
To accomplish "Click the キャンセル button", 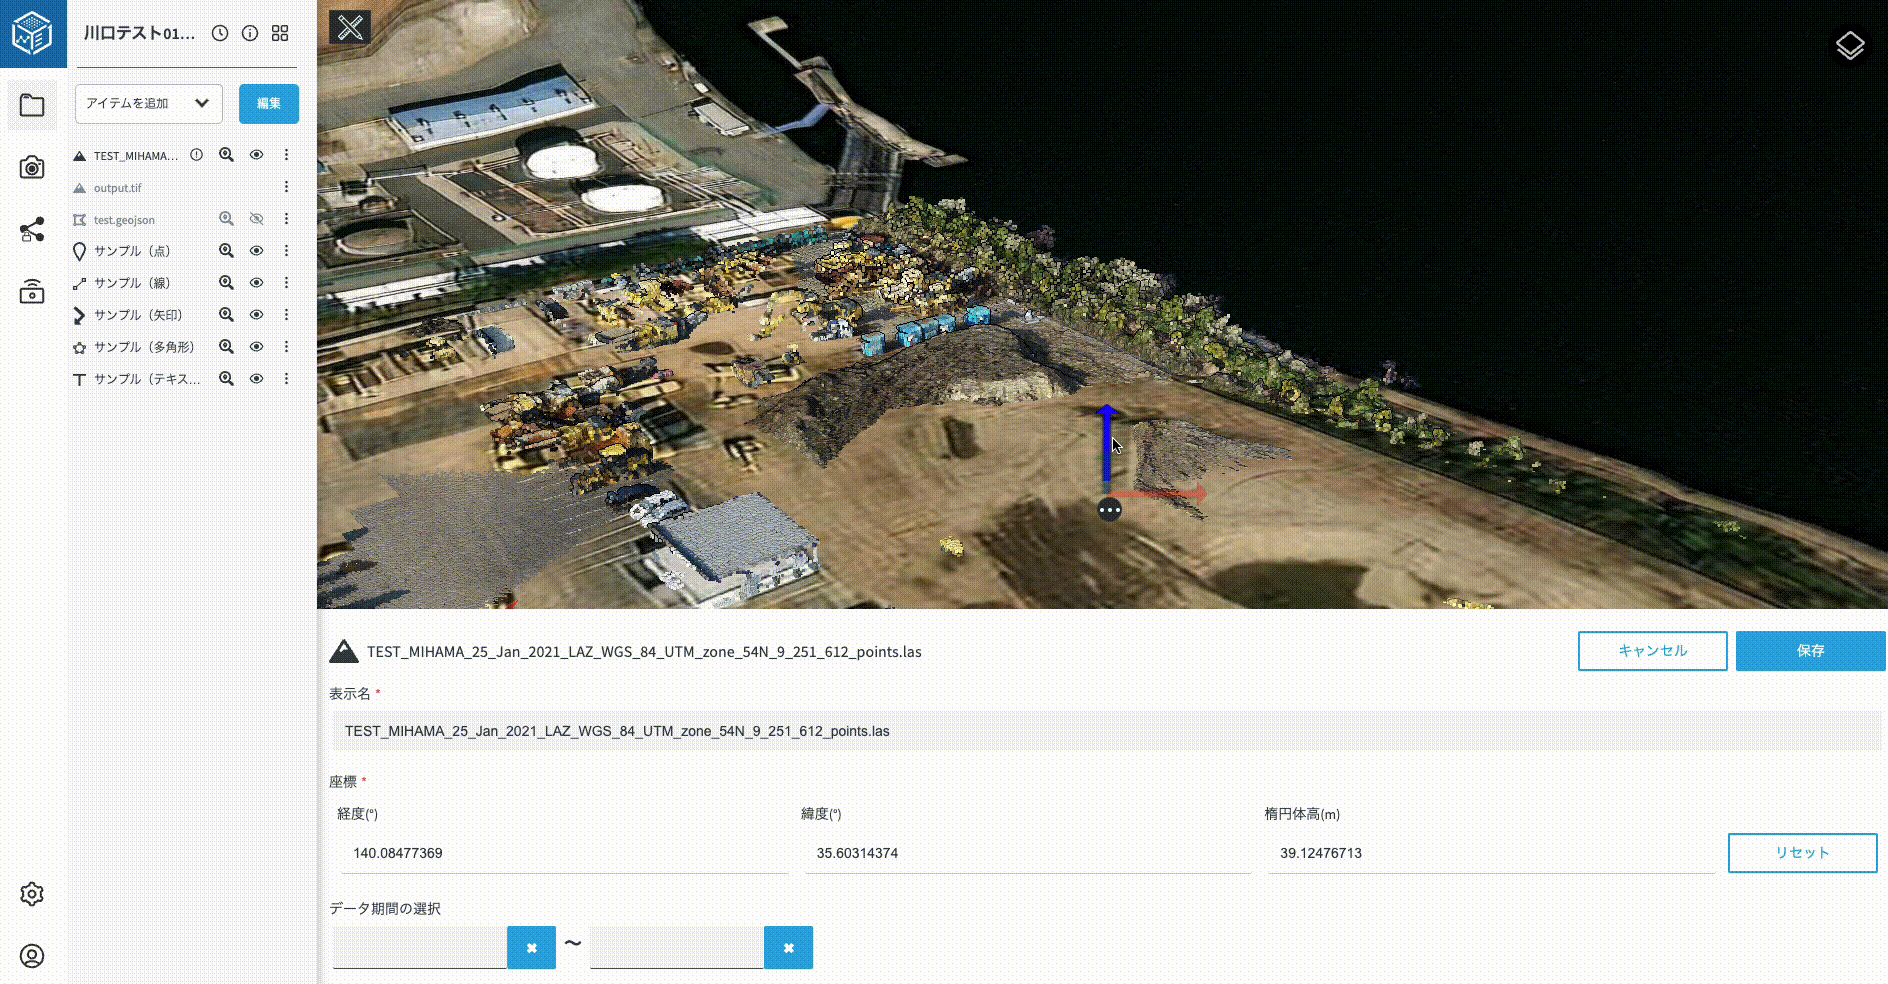I will [1652, 651].
